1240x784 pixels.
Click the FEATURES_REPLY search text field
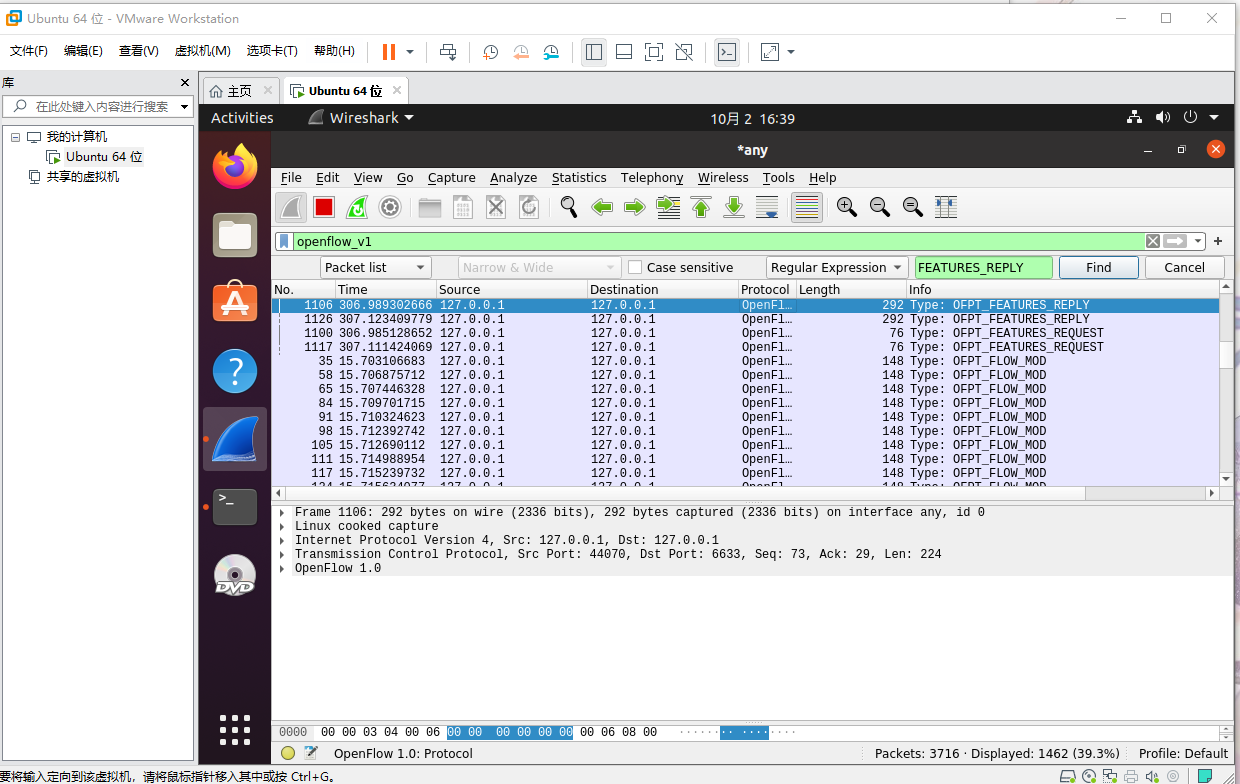984,267
